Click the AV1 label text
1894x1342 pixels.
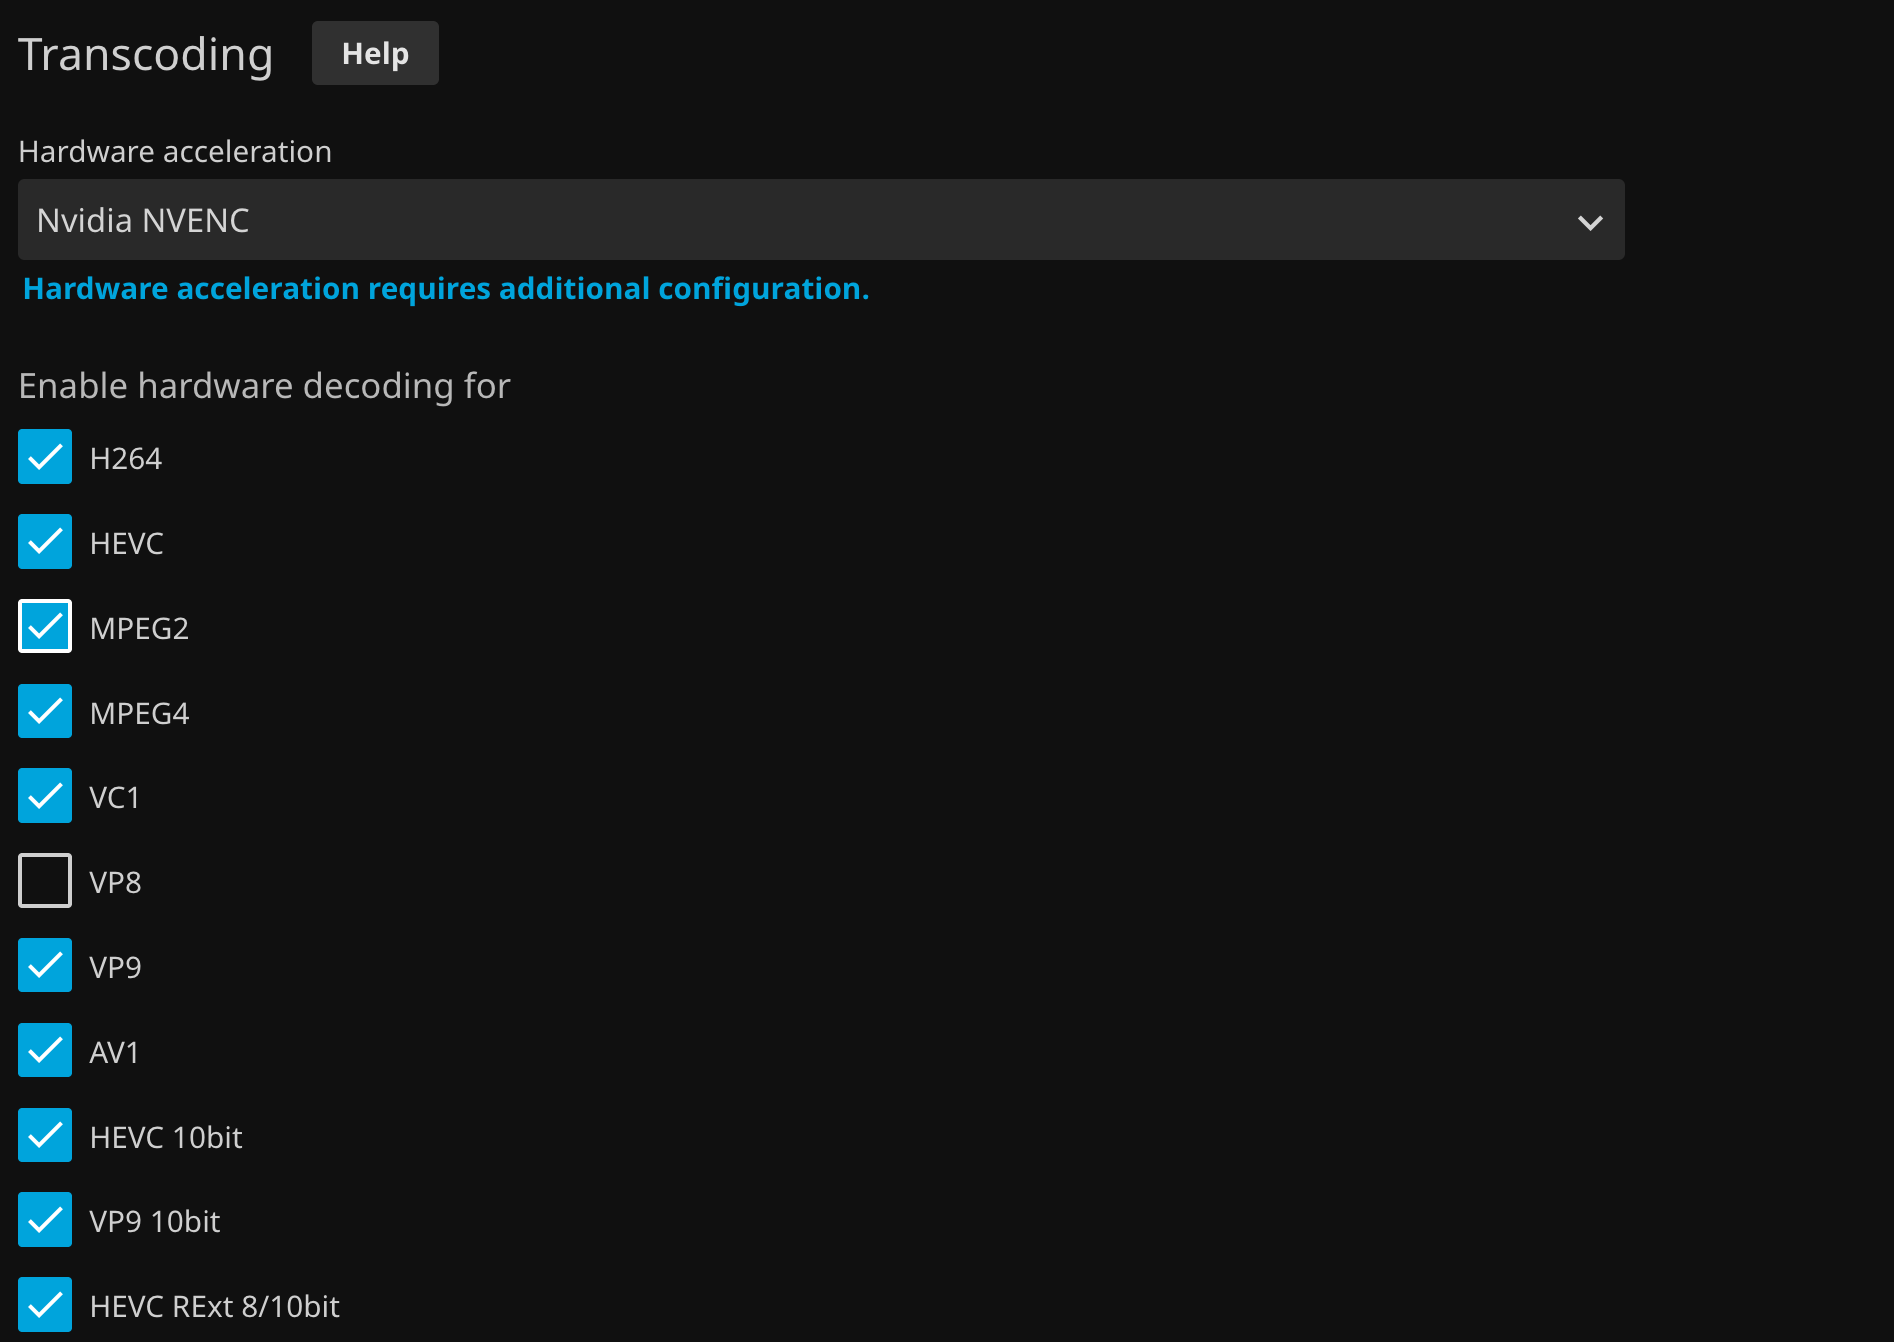point(114,1052)
